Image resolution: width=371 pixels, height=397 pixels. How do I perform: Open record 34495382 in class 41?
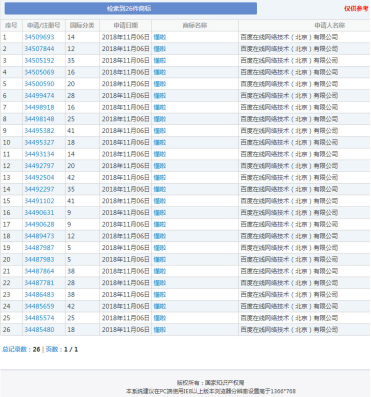click(x=39, y=131)
